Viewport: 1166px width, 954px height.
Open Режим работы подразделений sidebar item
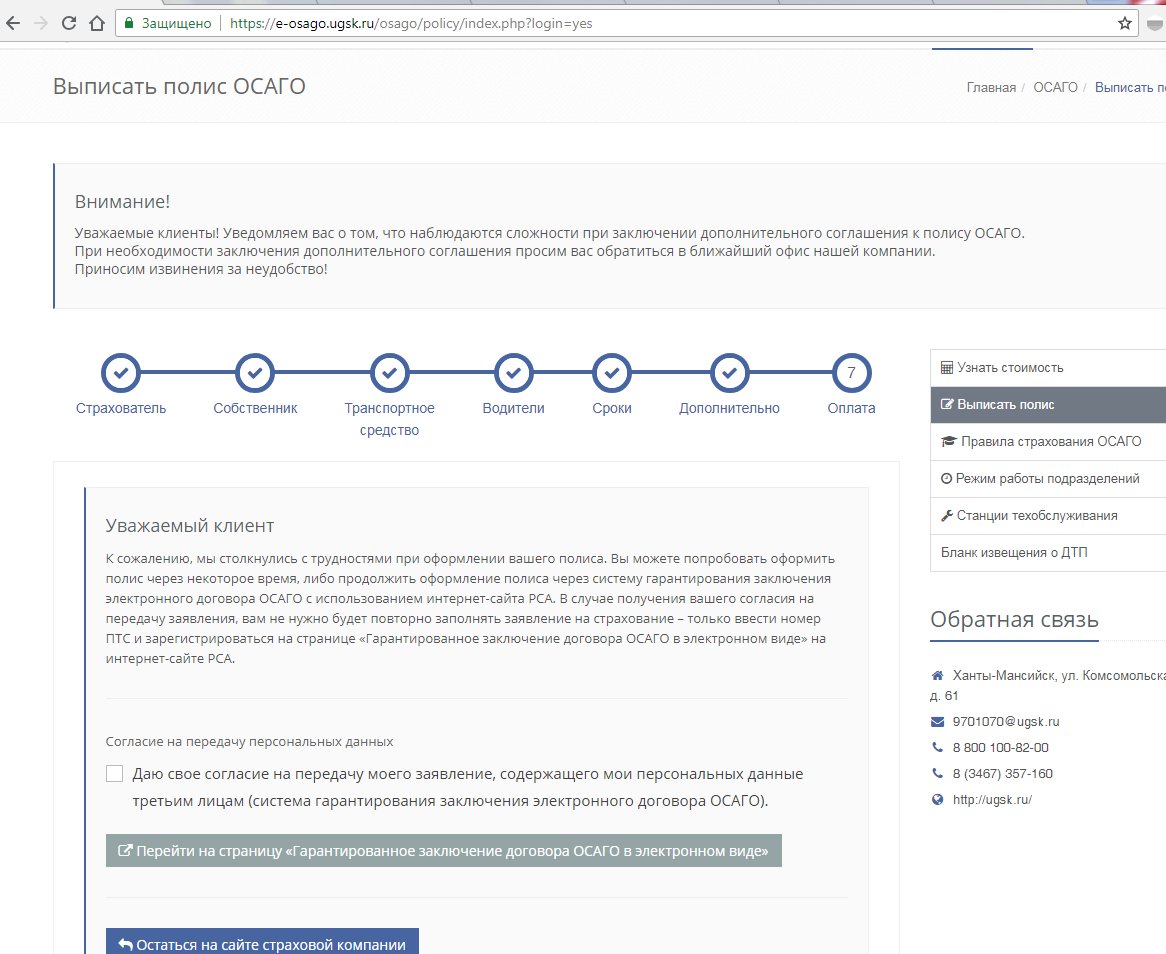tap(1048, 479)
